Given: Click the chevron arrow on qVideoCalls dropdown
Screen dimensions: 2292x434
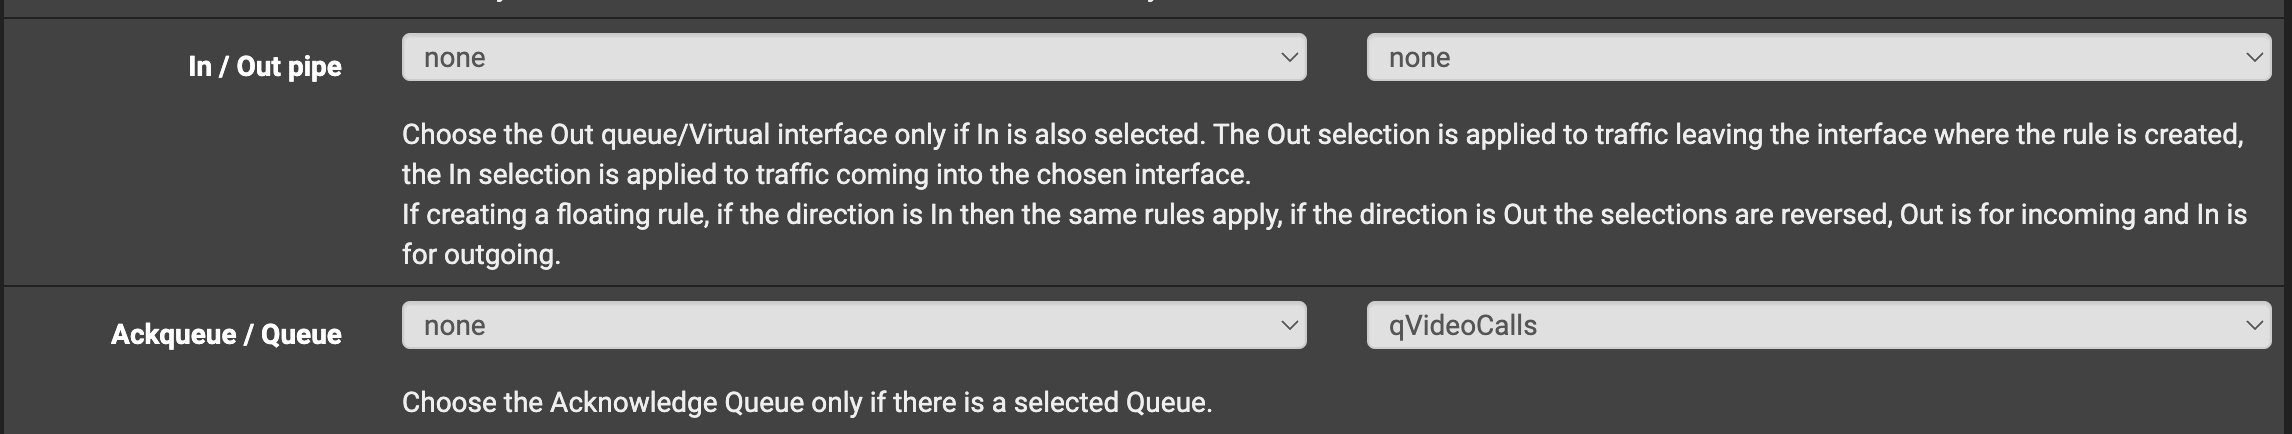Looking at the screenshot, I should (x=2254, y=326).
